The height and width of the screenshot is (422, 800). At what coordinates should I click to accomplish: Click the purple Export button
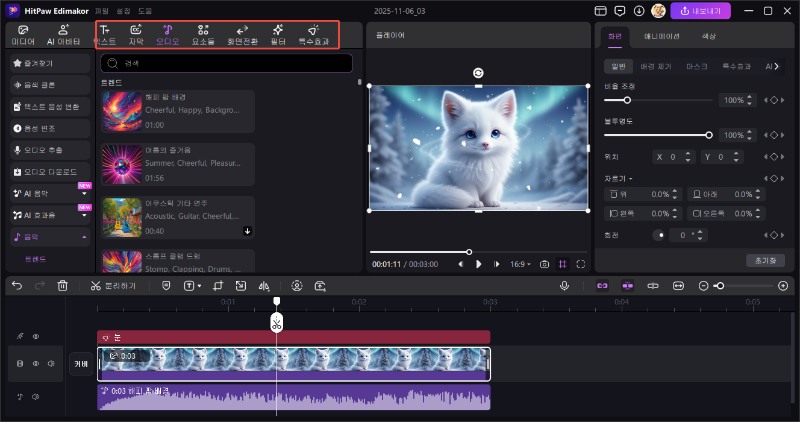[701, 11]
